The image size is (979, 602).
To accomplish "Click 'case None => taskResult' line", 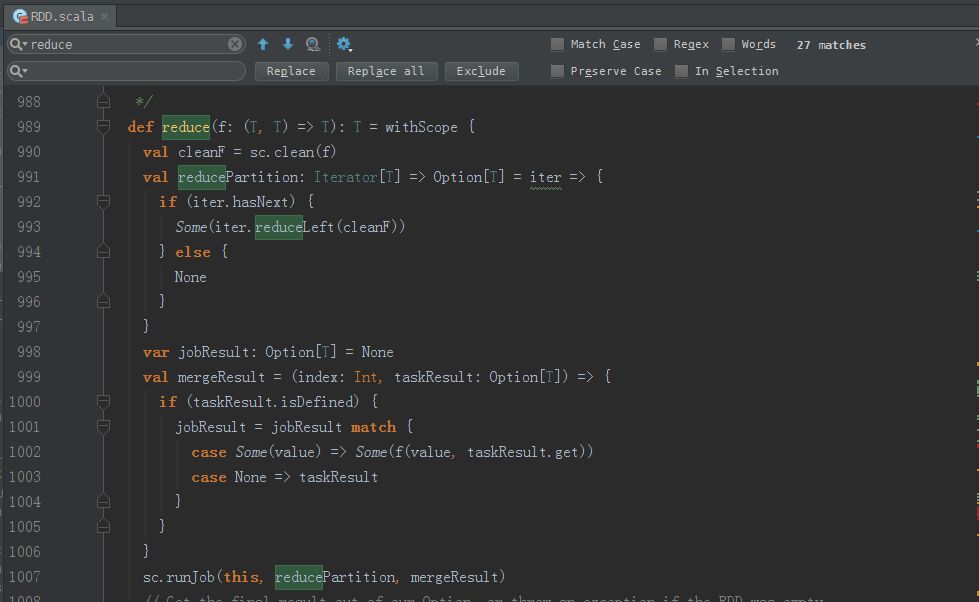I will click(285, 476).
